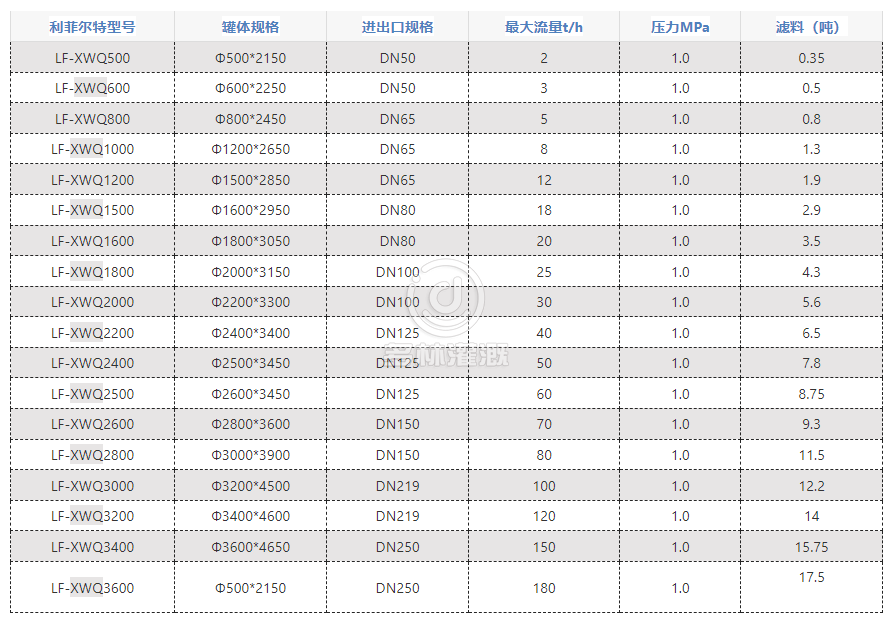
Task: Select the filter material value 8.75
Action: pos(811,394)
